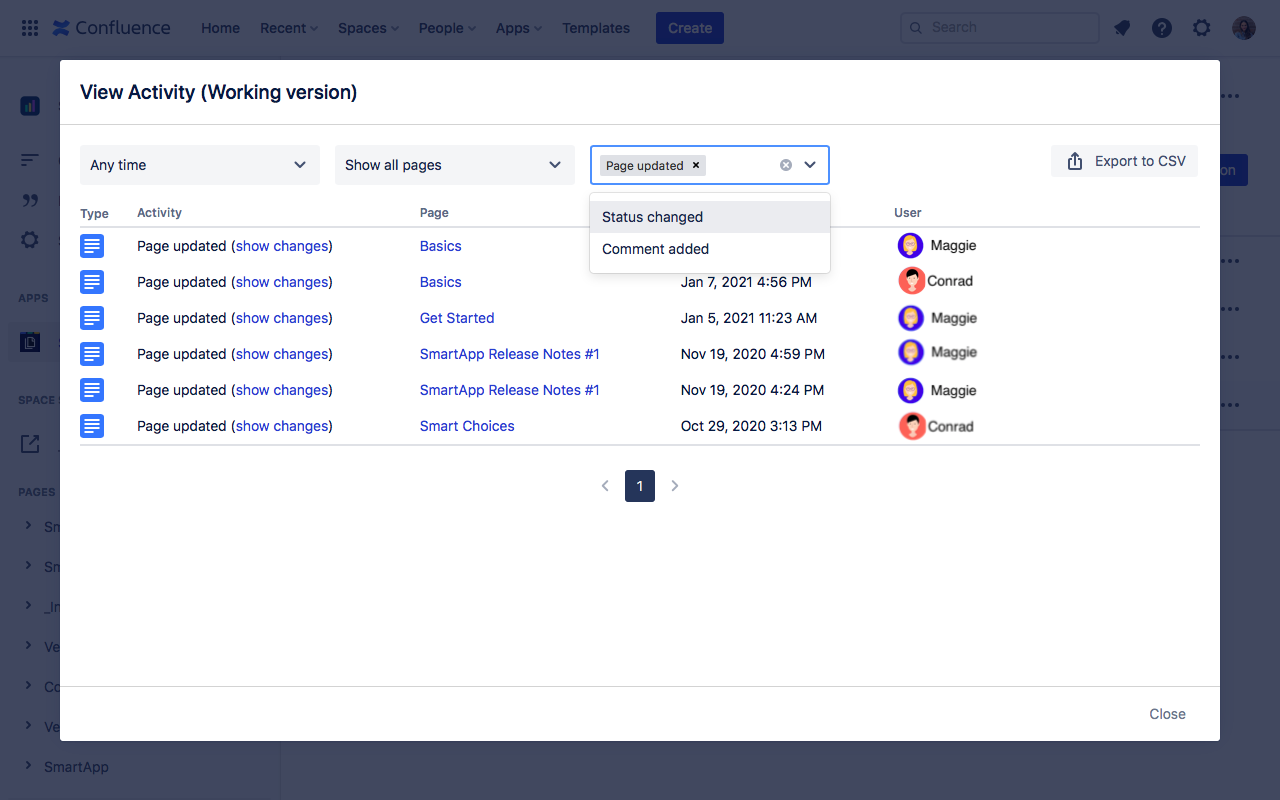The height and width of the screenshot is (800, 1280).
Task: Expand the "Show all pages" dropdown
Action: click(454, 164)
